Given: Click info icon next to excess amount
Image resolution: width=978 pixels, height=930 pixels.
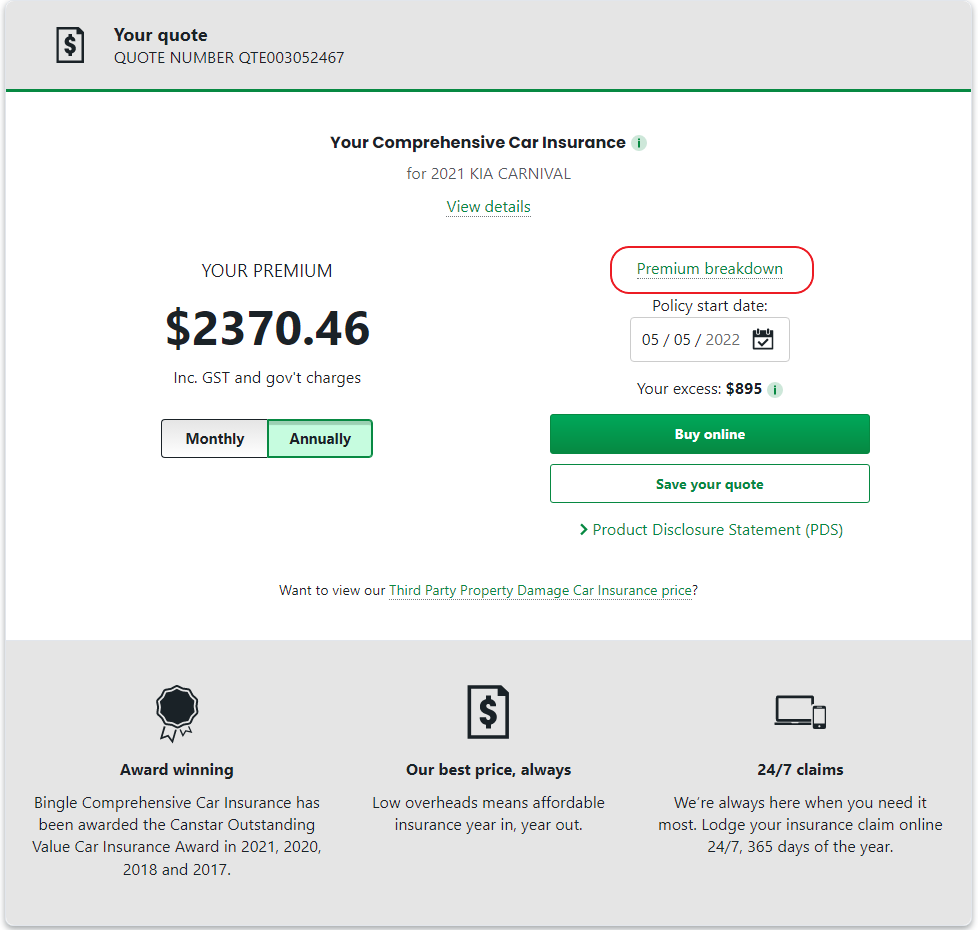Looking at the screenshot, I should tap(775, 390).
